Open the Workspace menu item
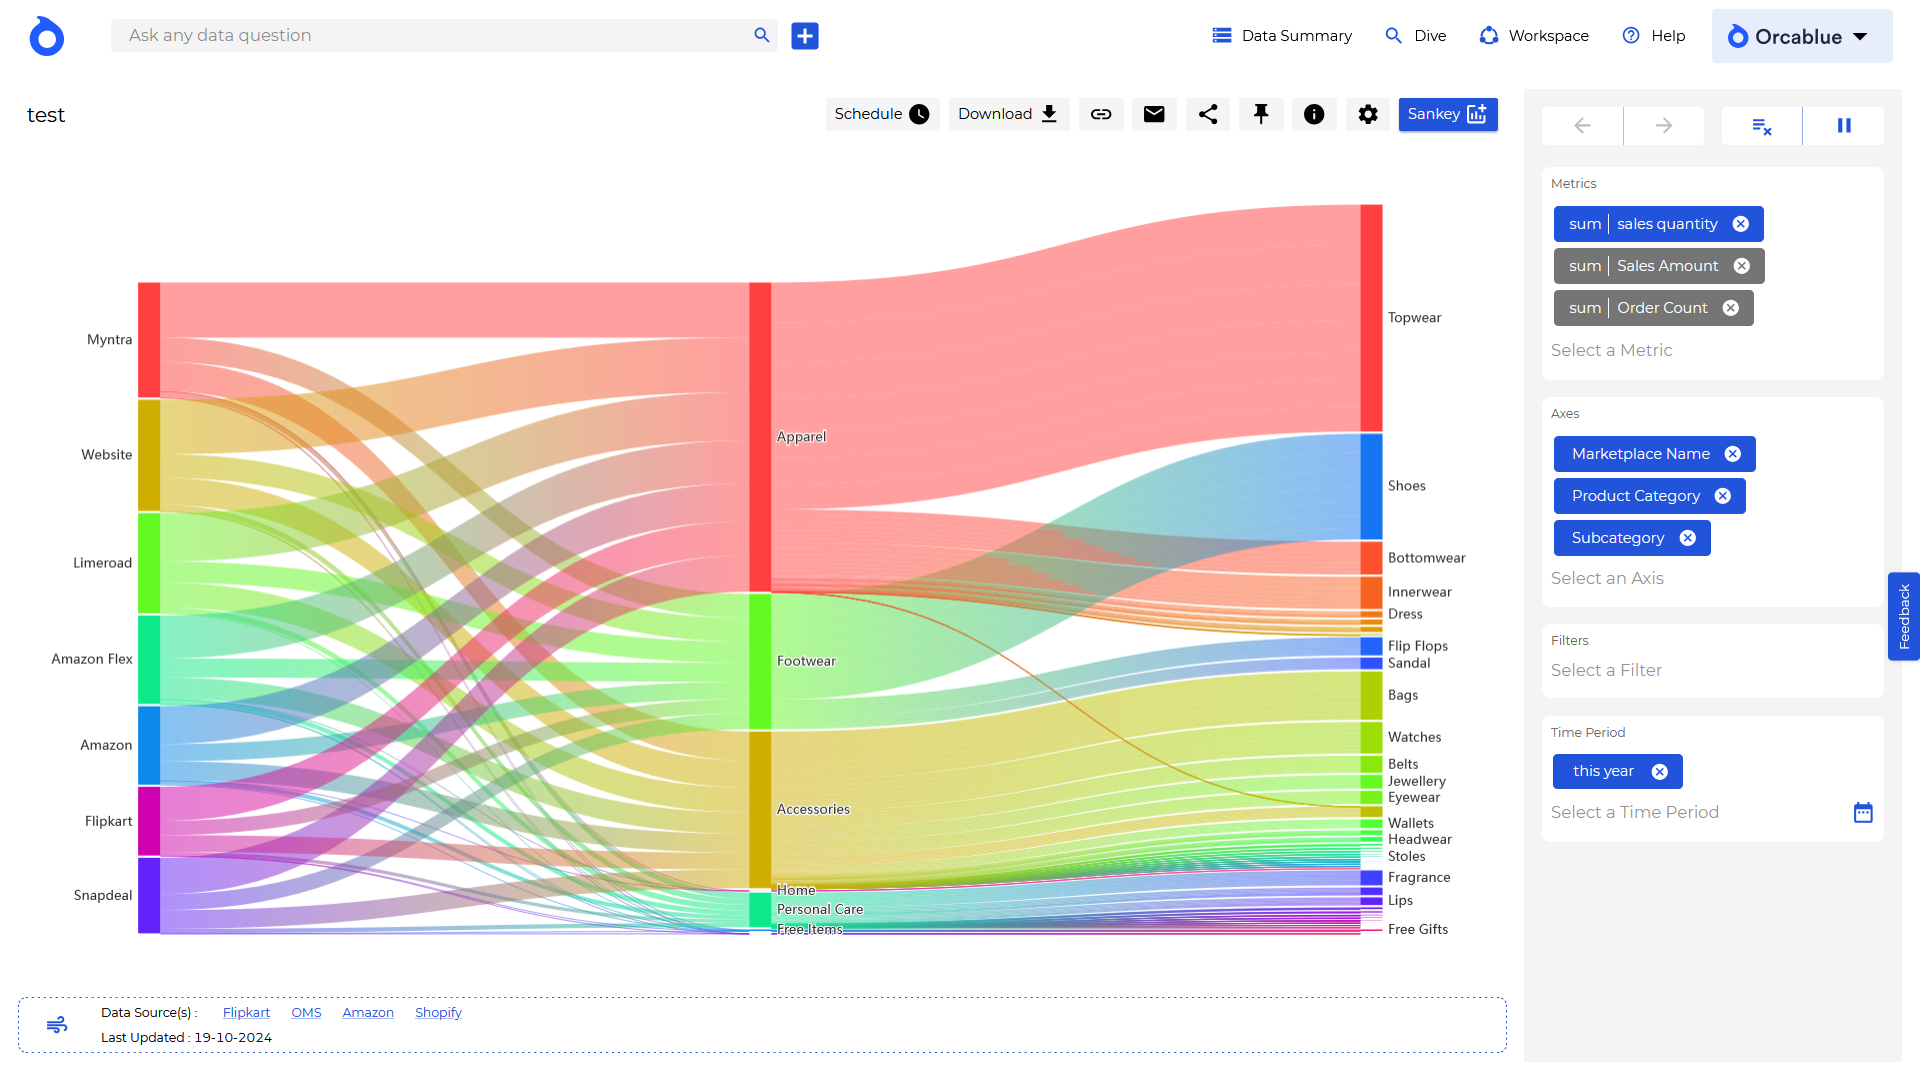The image size is (1920, 1080). point(1533,35)
